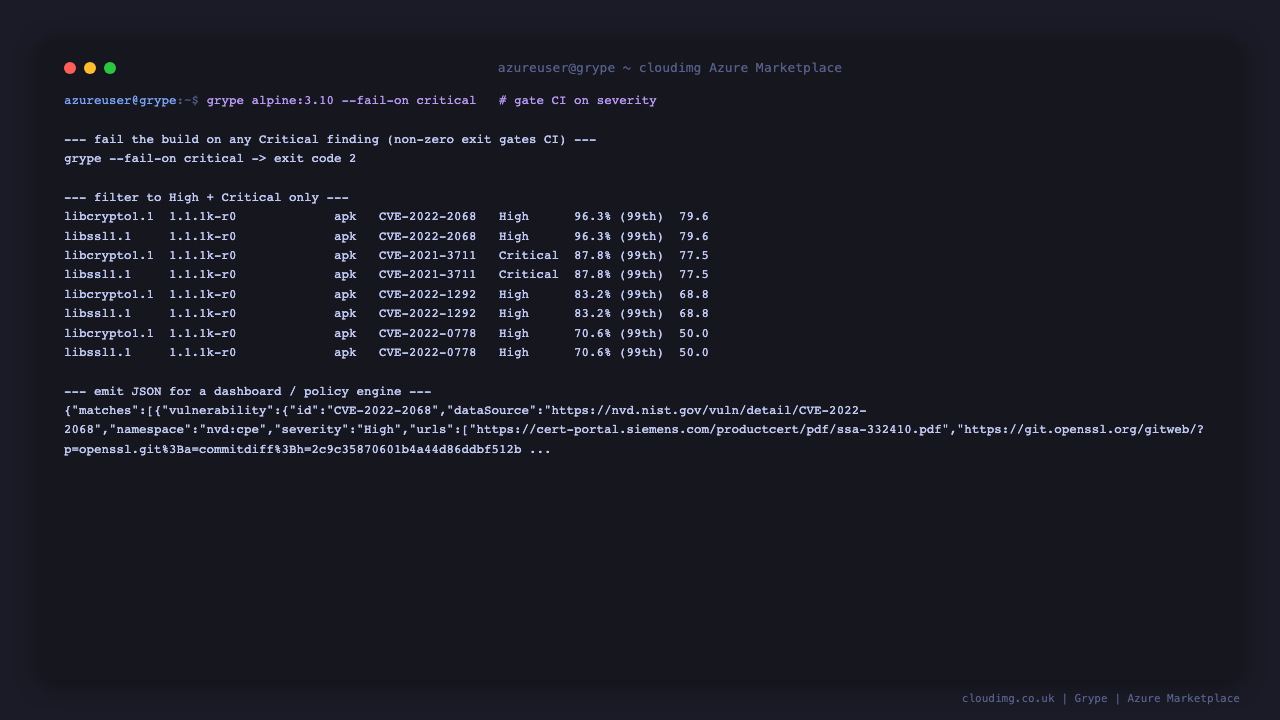Click CVE-2021-3711 in the libcrypto1.1 row
1280x720 pixels.
[x=427, y=256]
